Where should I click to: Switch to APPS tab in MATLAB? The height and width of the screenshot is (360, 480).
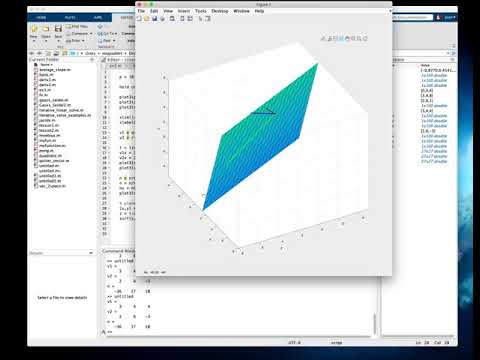98,17
